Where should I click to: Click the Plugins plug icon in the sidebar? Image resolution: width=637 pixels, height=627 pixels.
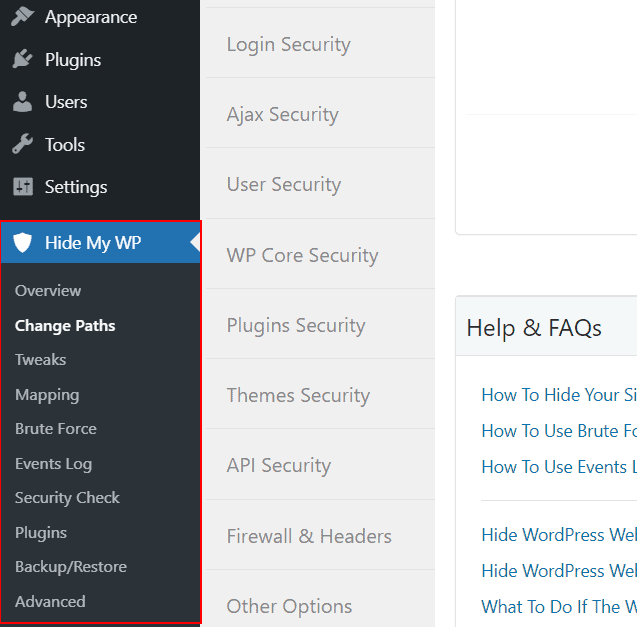(x=22, y=59)
